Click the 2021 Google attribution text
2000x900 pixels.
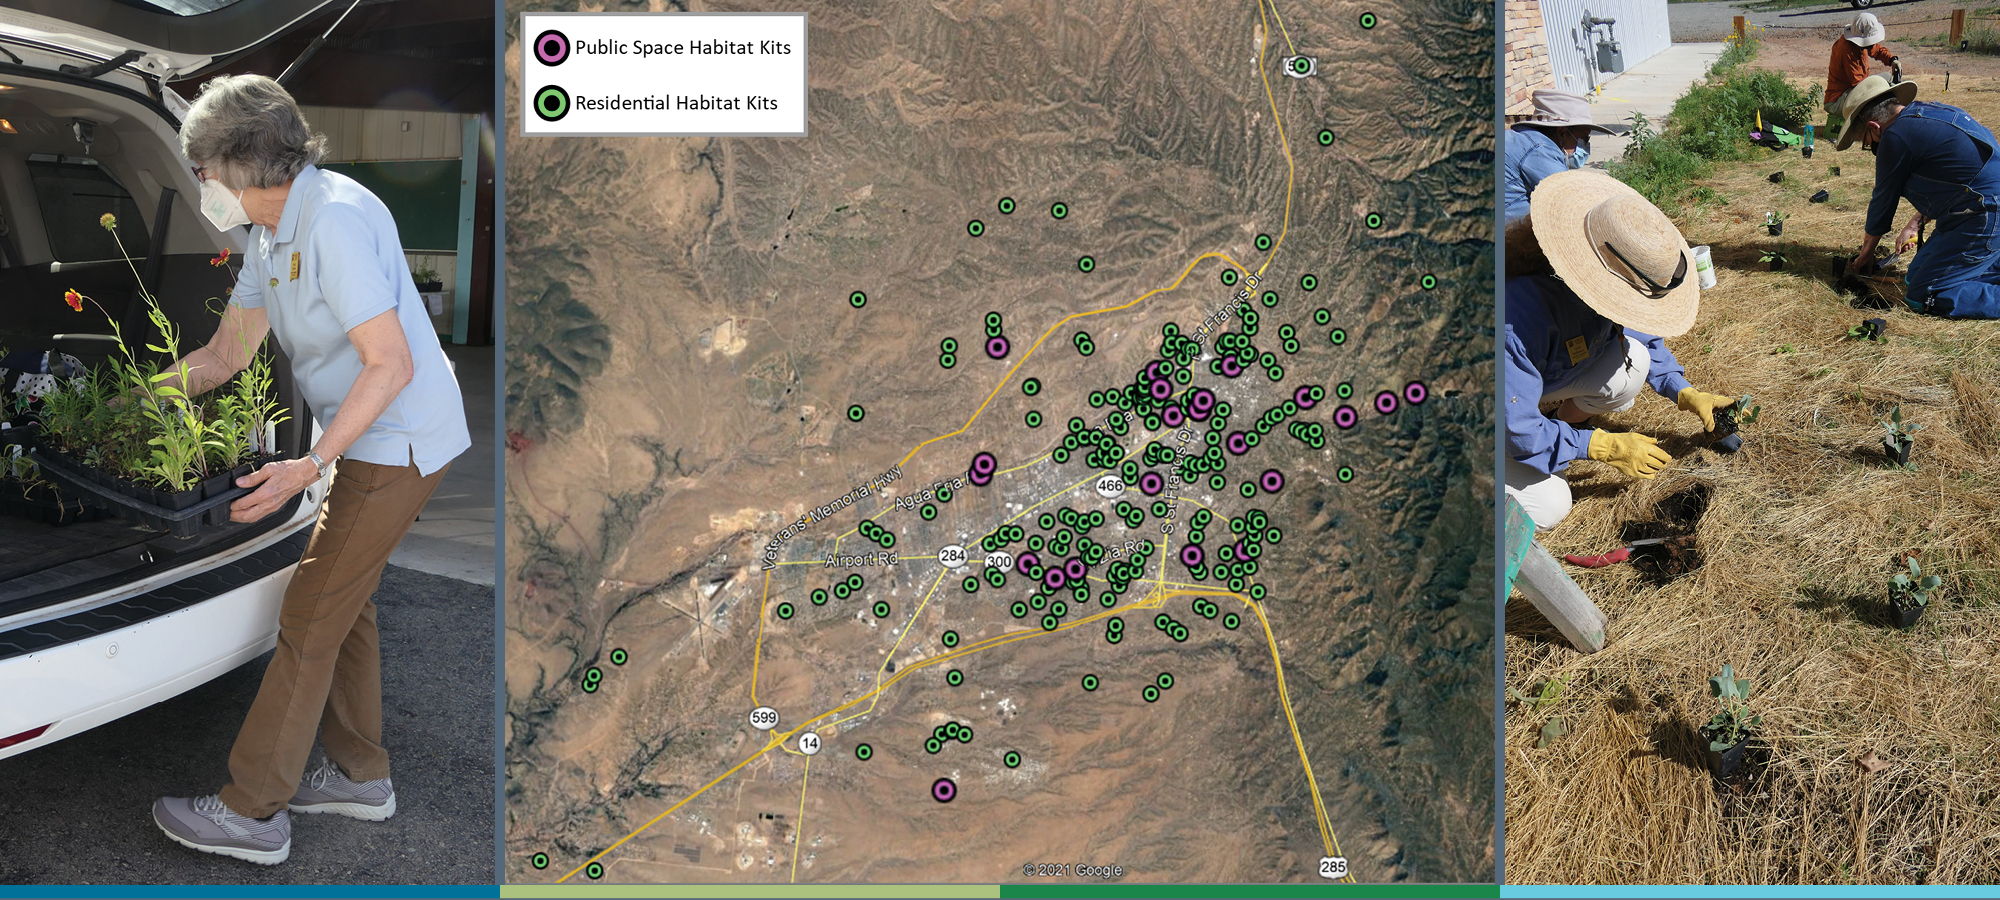click(x=1073, y=868)
